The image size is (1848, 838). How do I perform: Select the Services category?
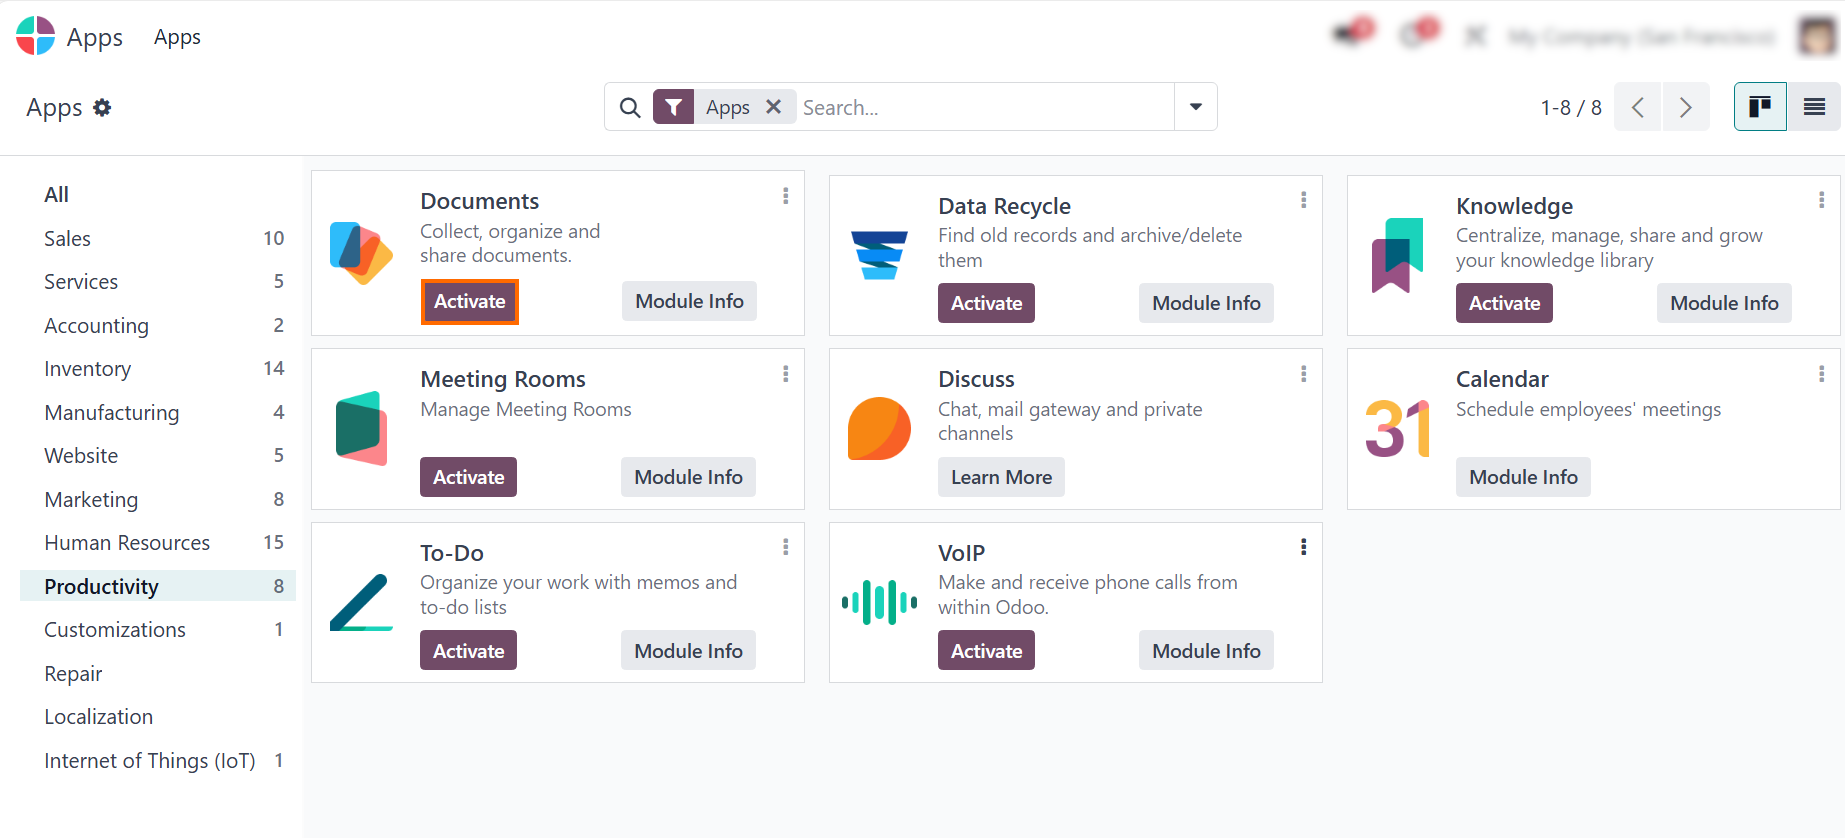(x=158, y=282)
